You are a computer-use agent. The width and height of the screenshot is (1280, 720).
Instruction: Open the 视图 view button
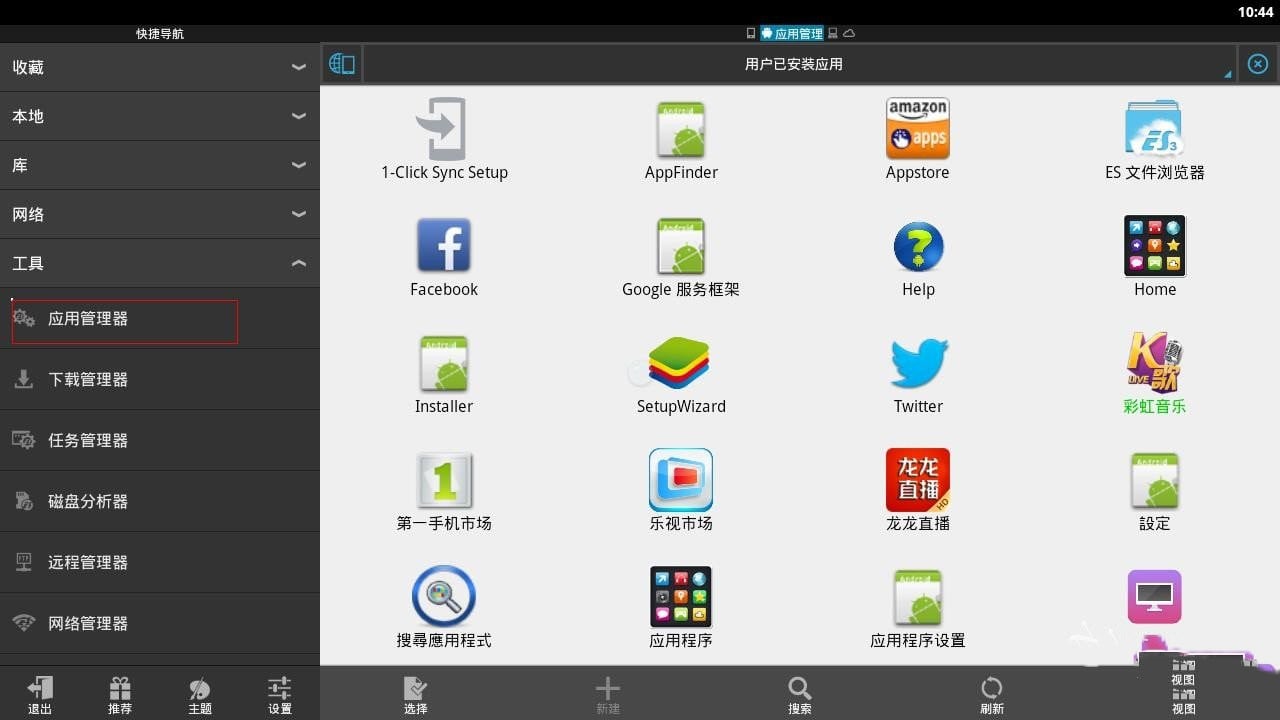(1184, 700)
